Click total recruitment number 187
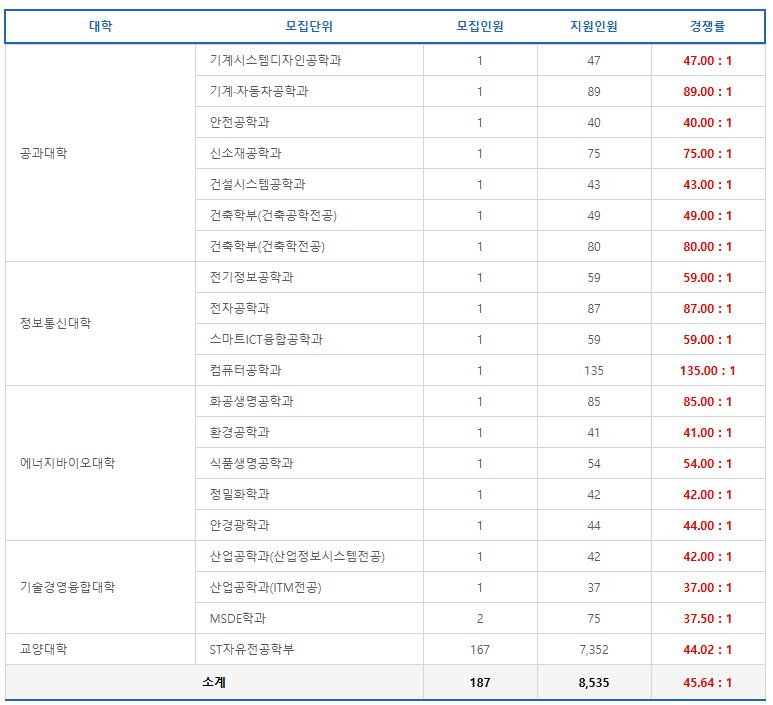The image size is (773, 705). pos(480,683)
